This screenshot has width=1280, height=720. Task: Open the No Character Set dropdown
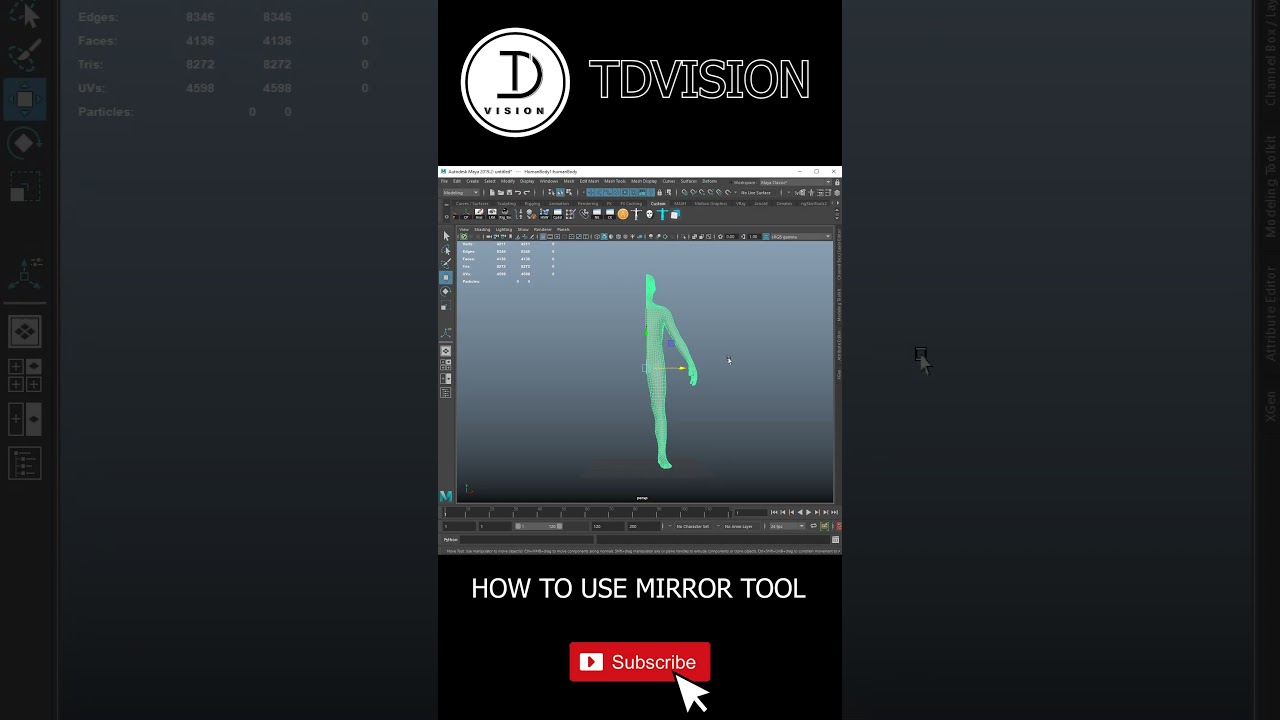(692, 526)
